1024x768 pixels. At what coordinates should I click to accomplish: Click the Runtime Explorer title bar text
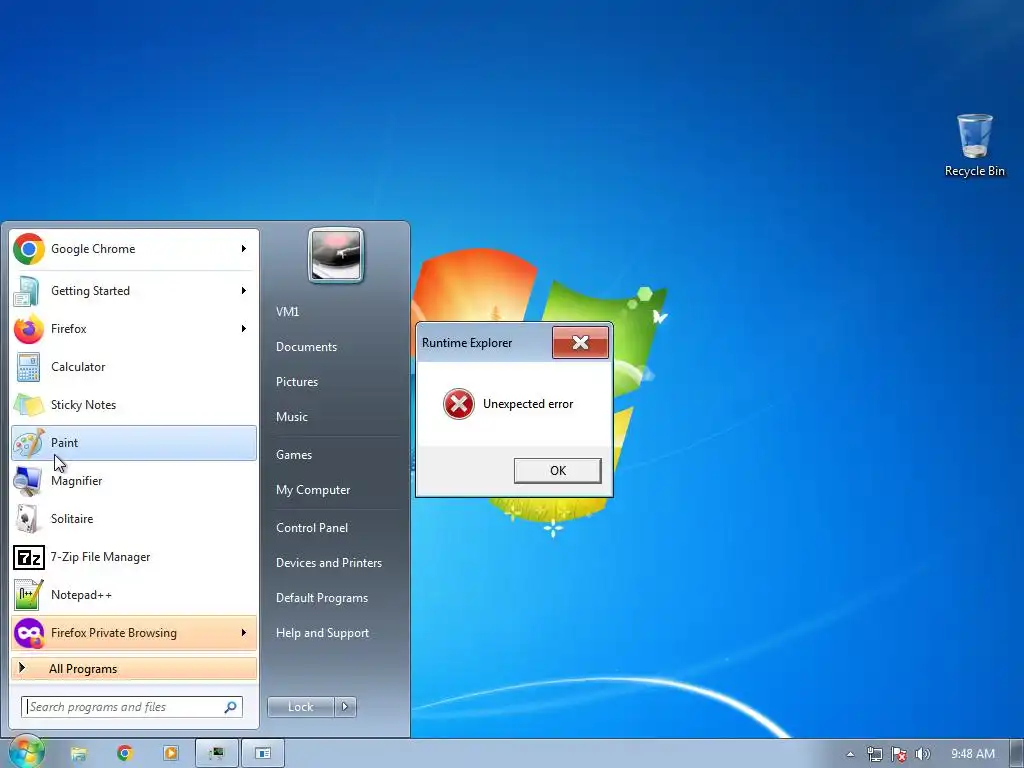coord(467,343)
